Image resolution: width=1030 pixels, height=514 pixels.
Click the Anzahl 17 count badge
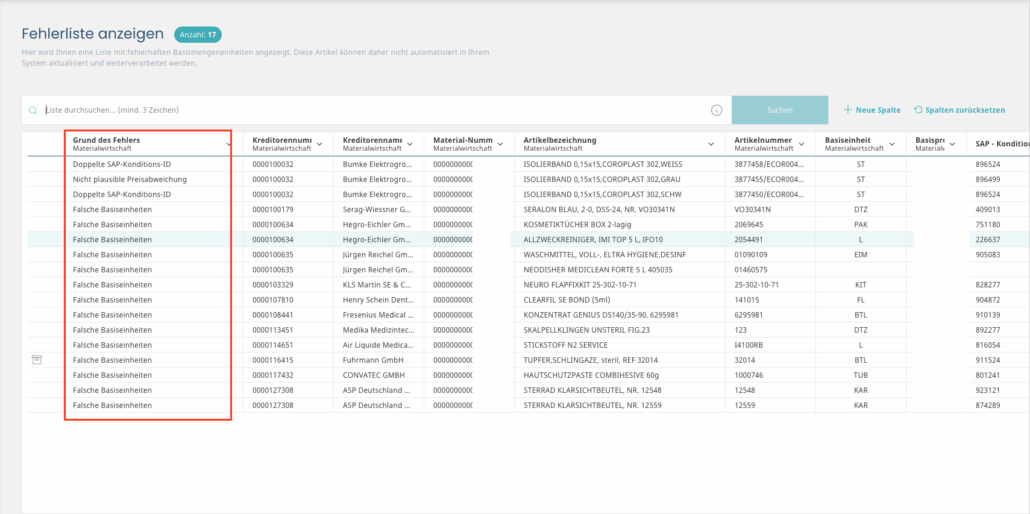(197, 35)
